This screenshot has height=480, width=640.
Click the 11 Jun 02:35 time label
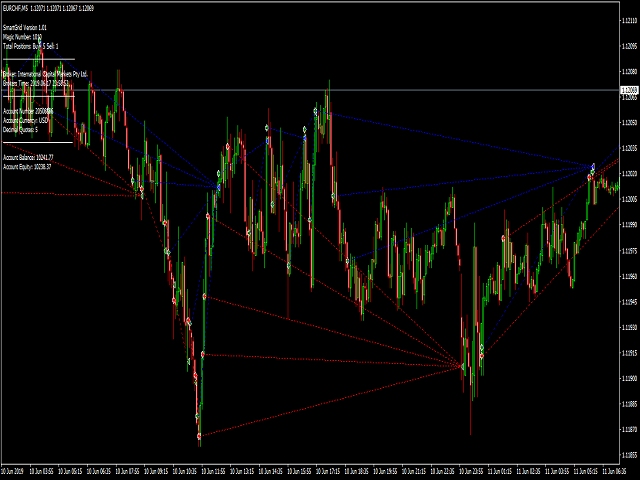[528, 471]
